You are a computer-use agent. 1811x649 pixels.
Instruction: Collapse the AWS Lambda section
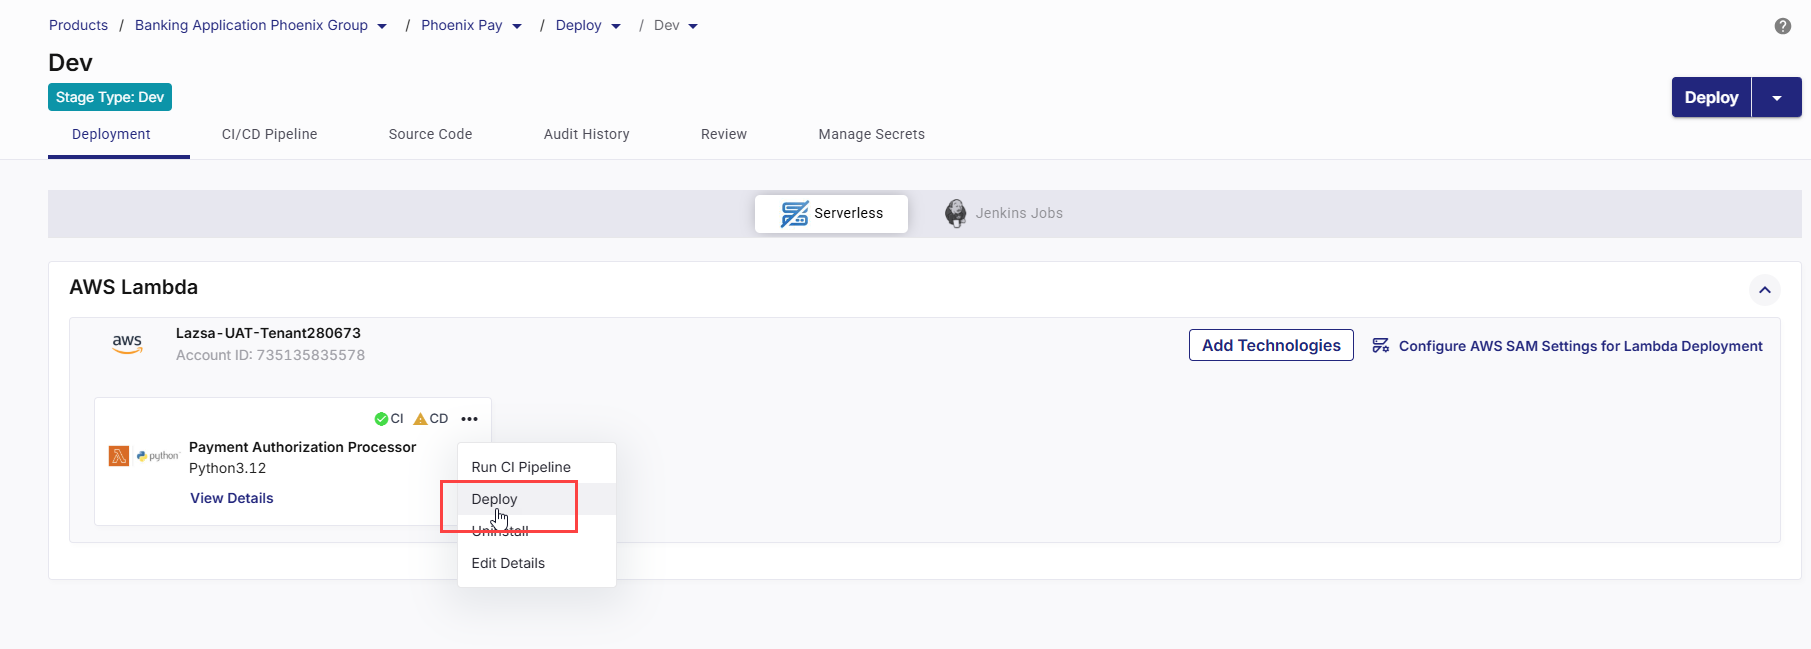click(1764, 290)
